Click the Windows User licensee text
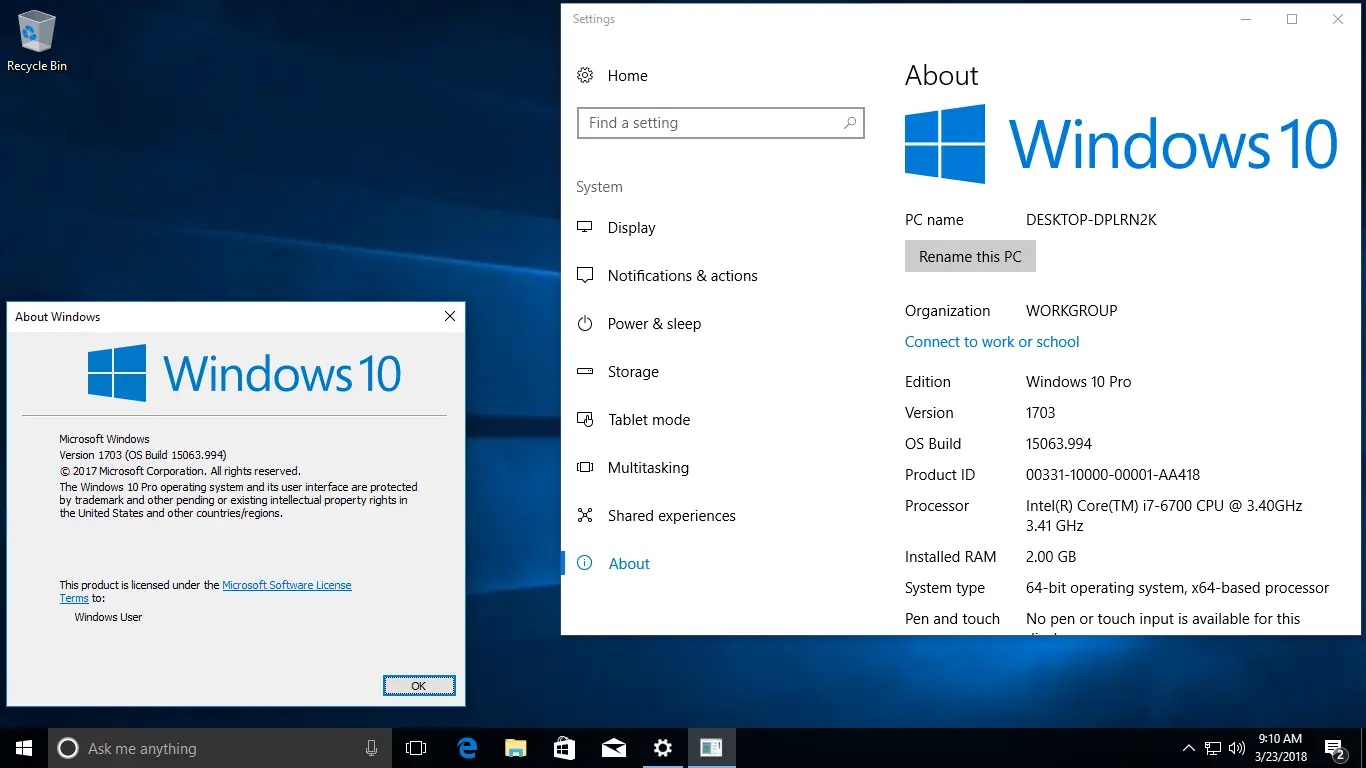This screenshot has width=1366, height=768. click(108, 617)
